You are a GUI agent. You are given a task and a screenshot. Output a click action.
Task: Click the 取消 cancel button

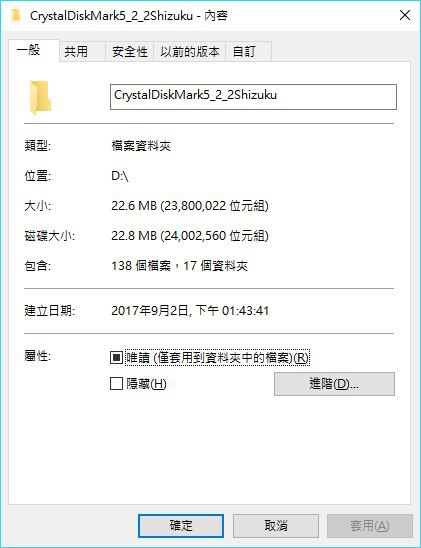click(x=276, y=526)
